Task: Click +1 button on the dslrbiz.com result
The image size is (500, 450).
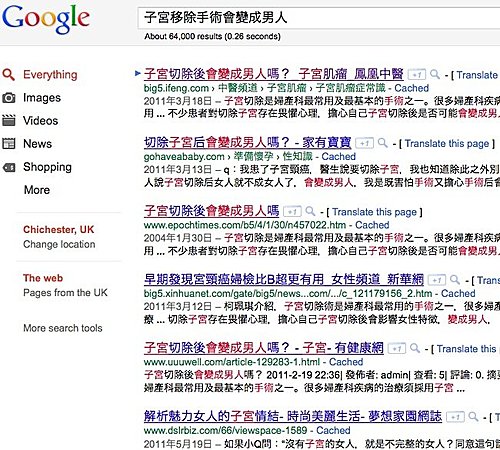Action: pyautogui.click(x=455, y=417)
